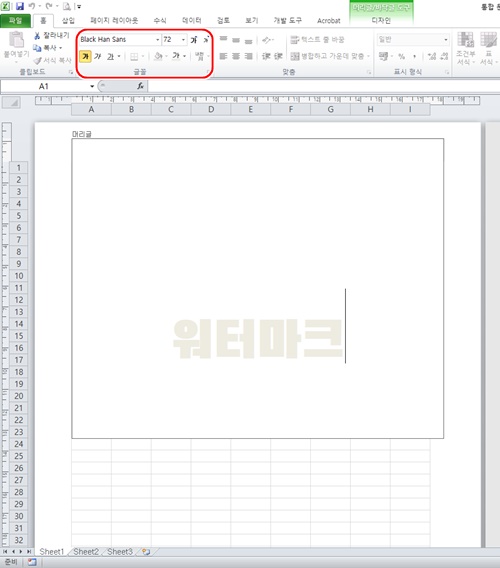Viewport: 500px width, 568px height.
Task: Open the Alignment (맞춤) dialog launcher
Action: (368, 72)
